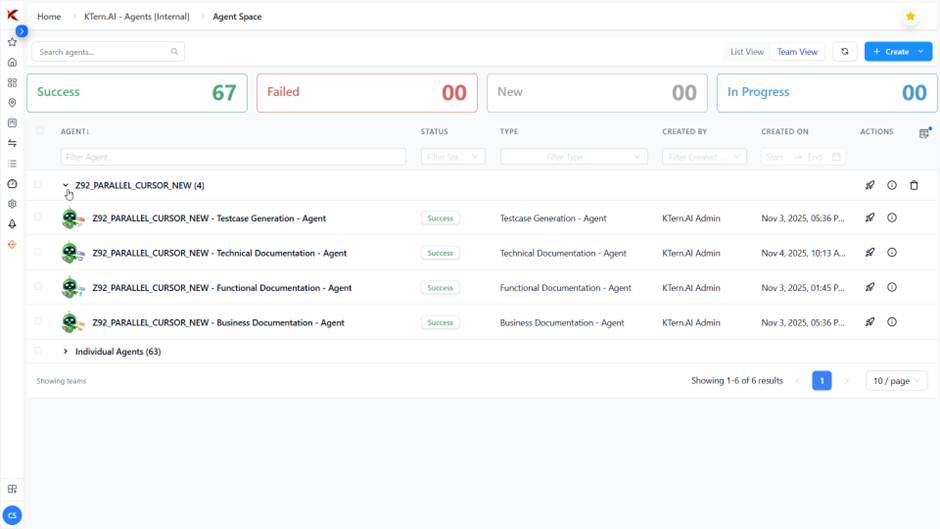940x529 pixels.
Task: Open the Filter Type dropdown
Action: [x=573, y=157]
